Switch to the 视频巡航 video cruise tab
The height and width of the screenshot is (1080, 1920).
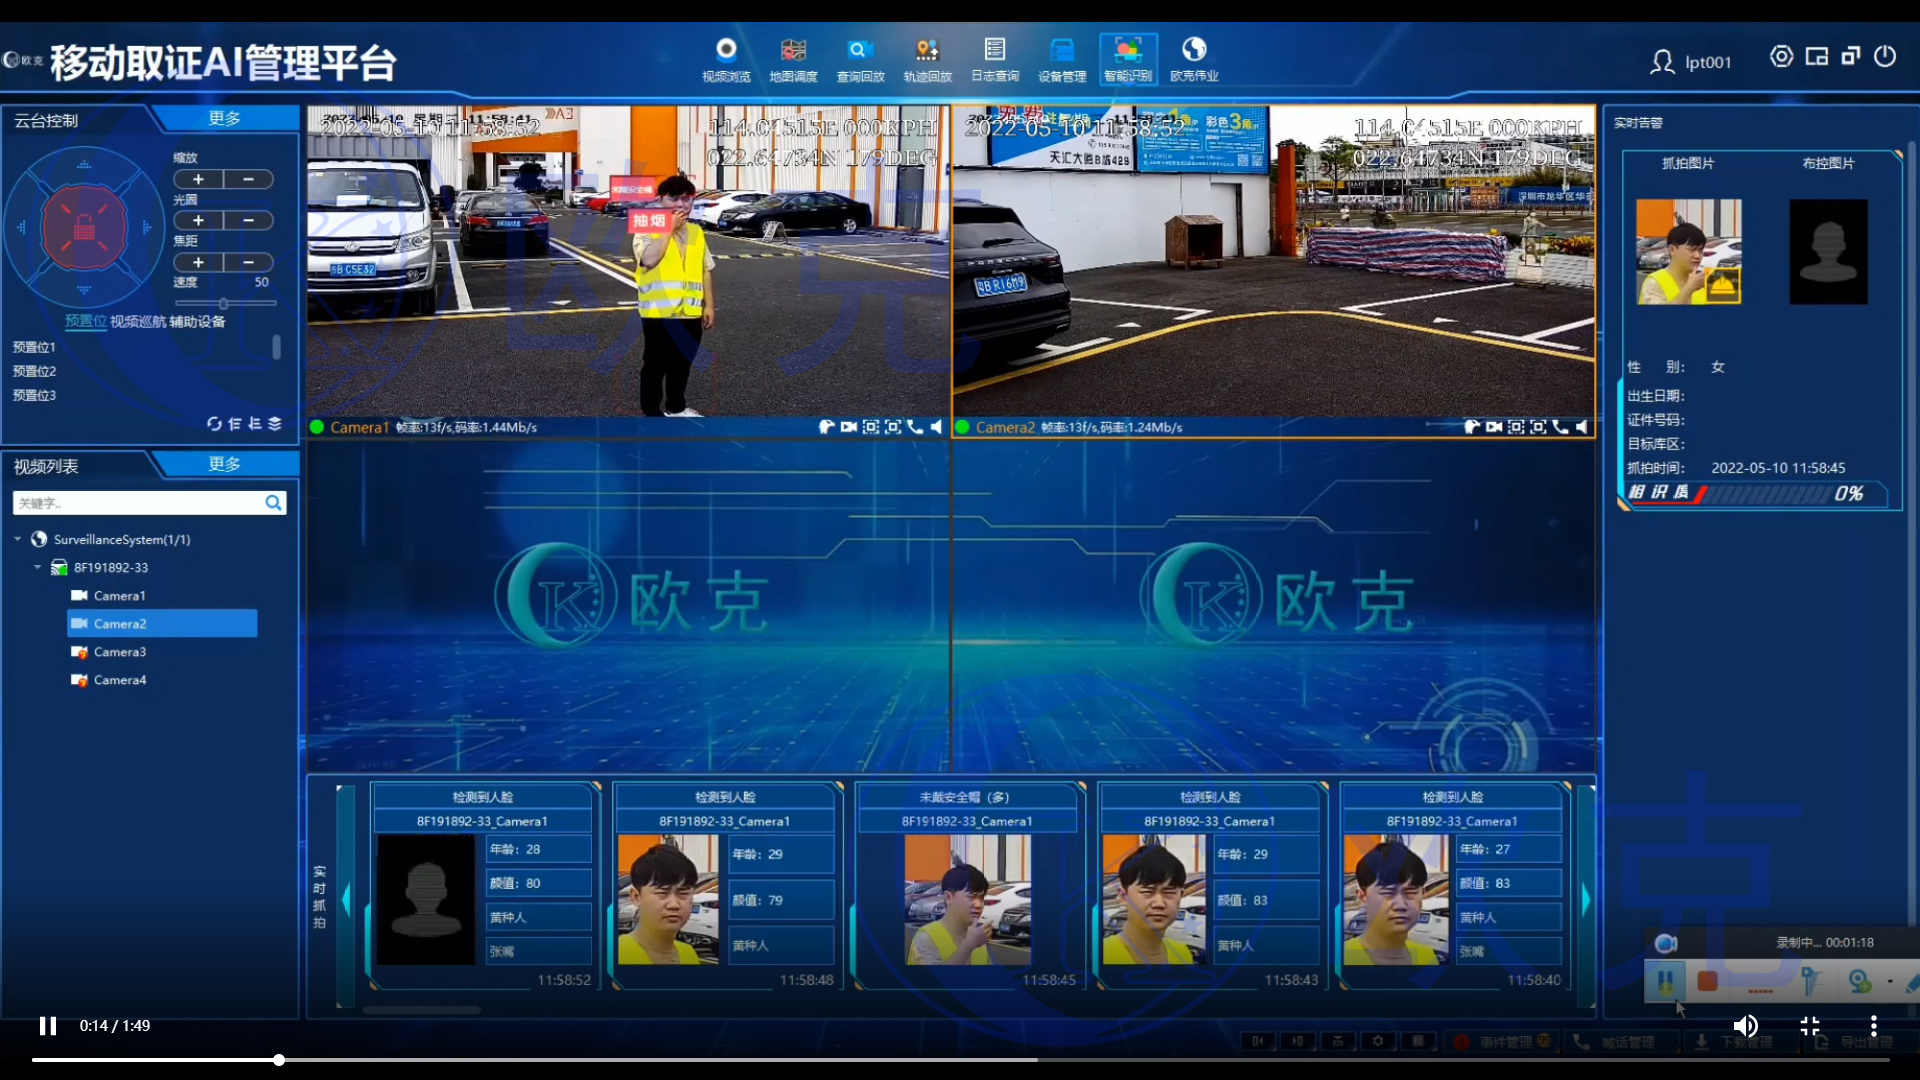coord(137,321)
